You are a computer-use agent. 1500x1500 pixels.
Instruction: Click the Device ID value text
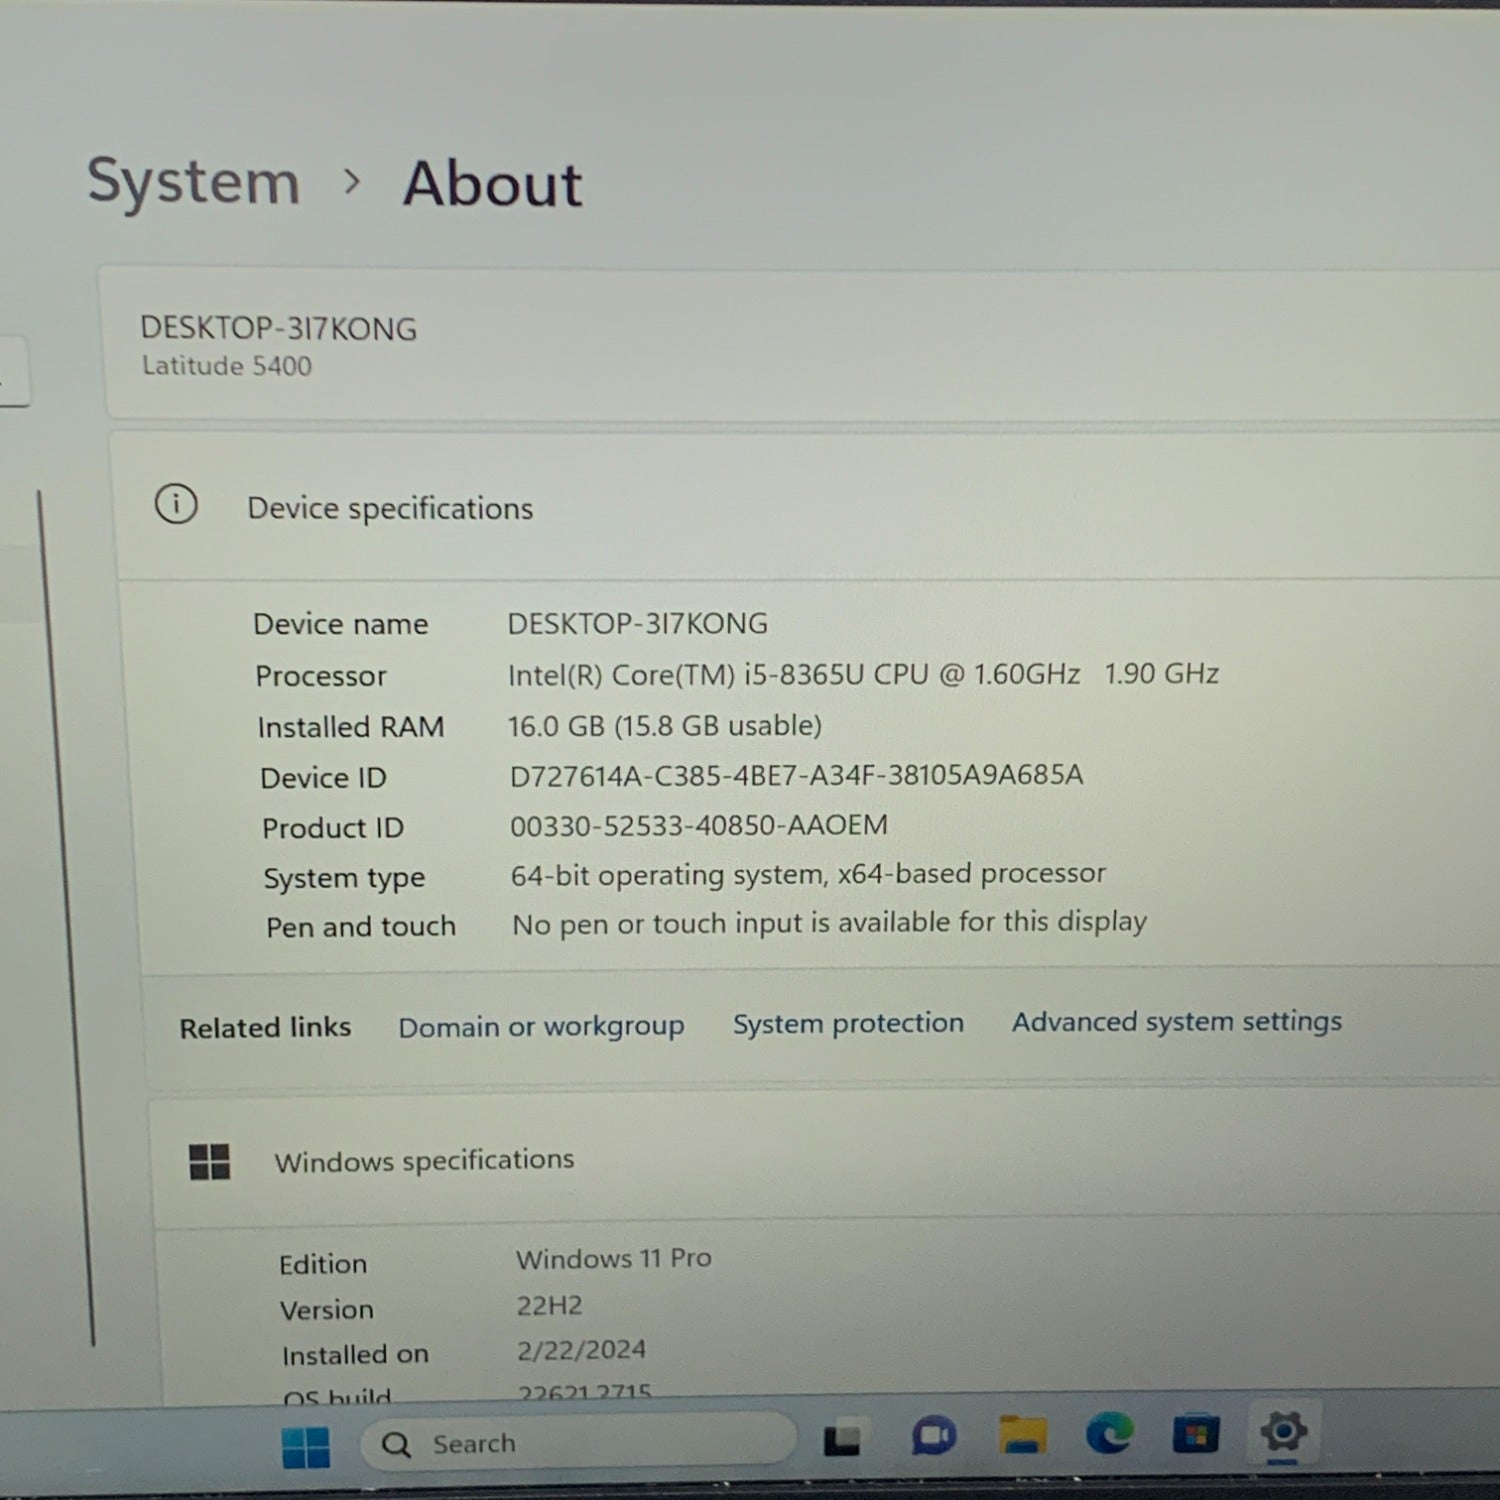pos(796,776)
